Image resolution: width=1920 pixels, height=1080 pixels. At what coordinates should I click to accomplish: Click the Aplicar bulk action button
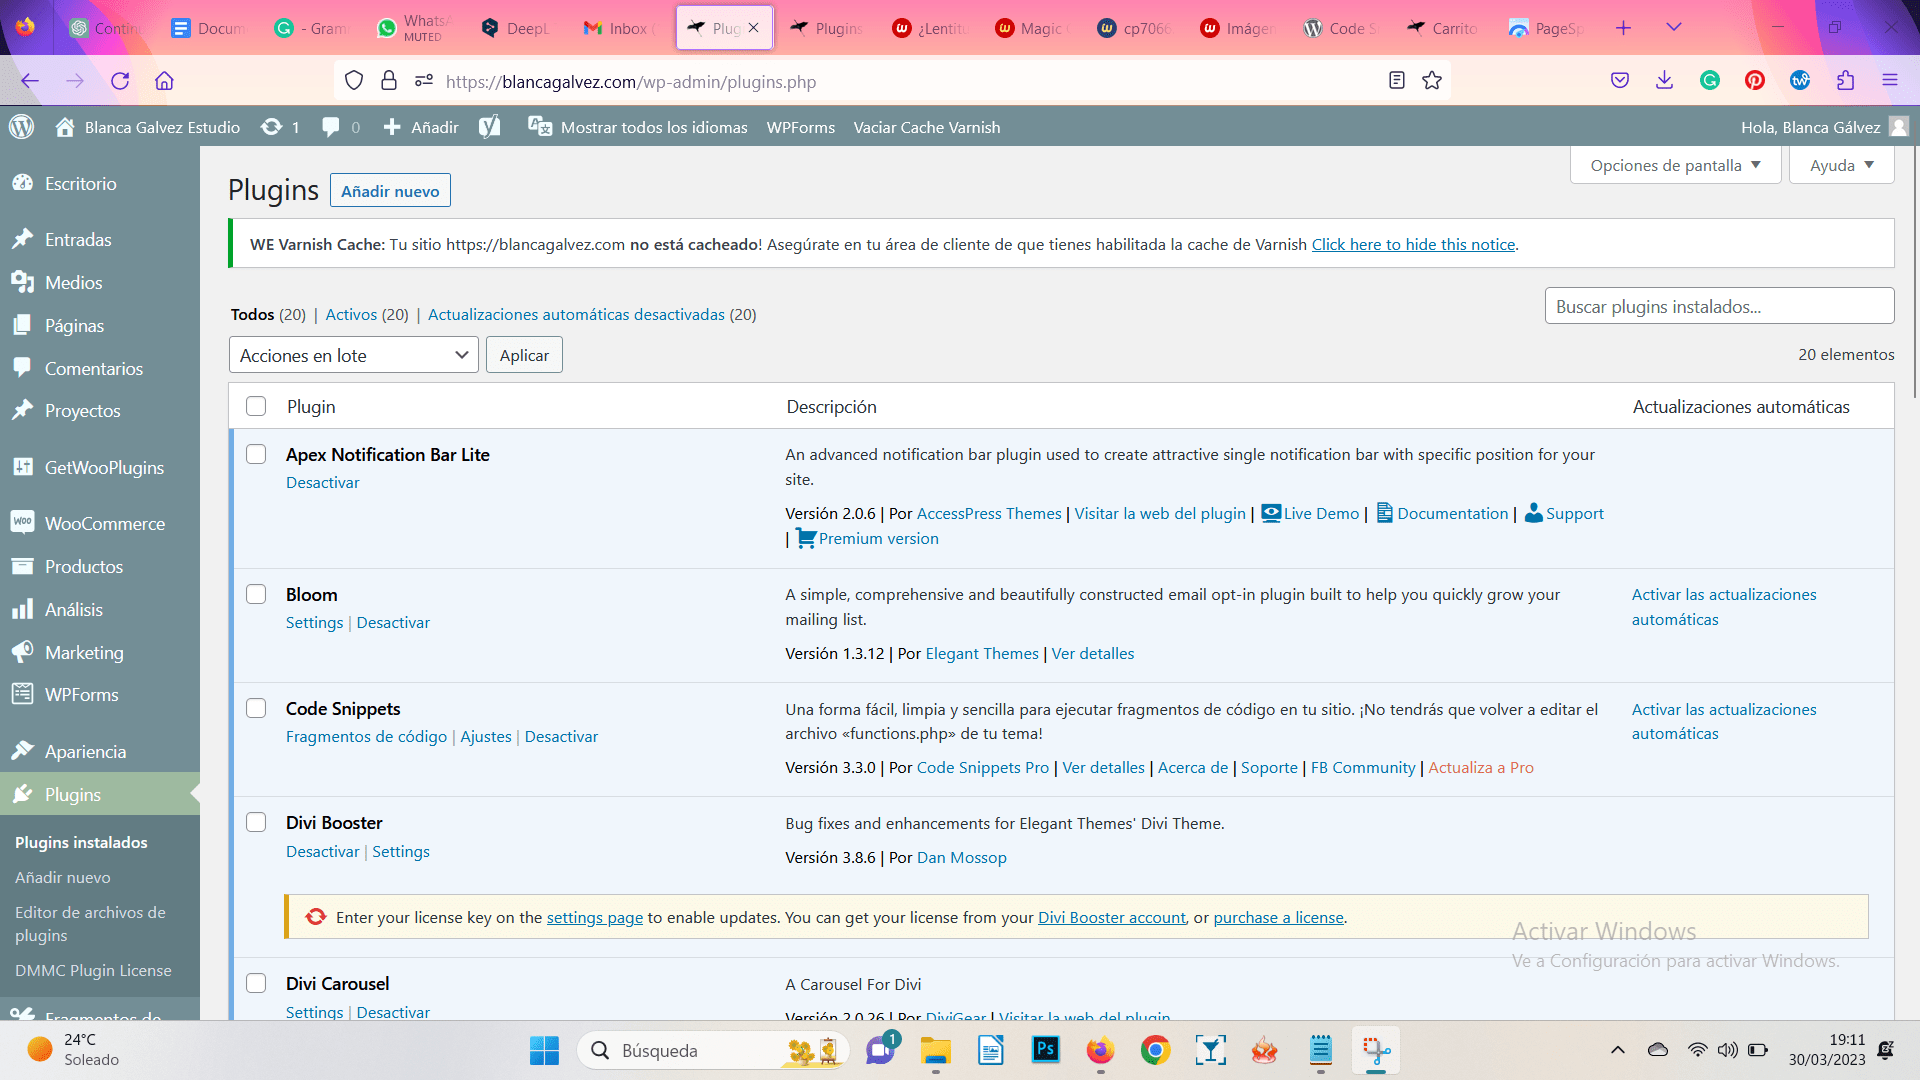[x=524, y=355]
